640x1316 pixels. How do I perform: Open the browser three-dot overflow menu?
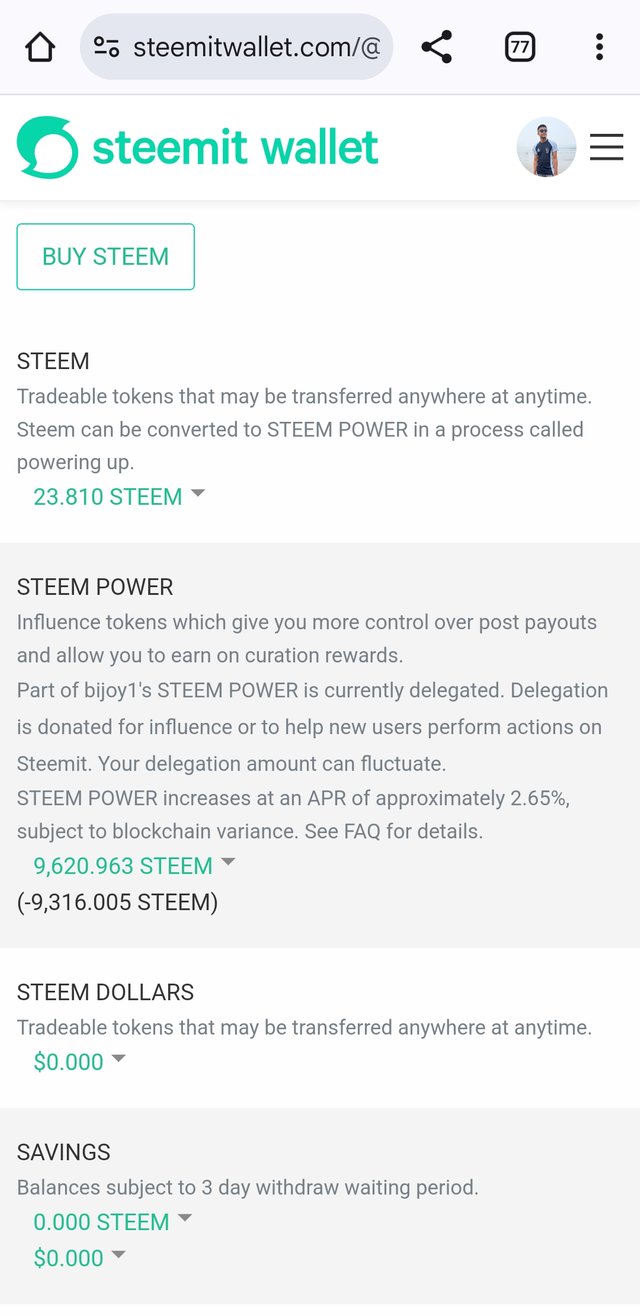(599, 47)
